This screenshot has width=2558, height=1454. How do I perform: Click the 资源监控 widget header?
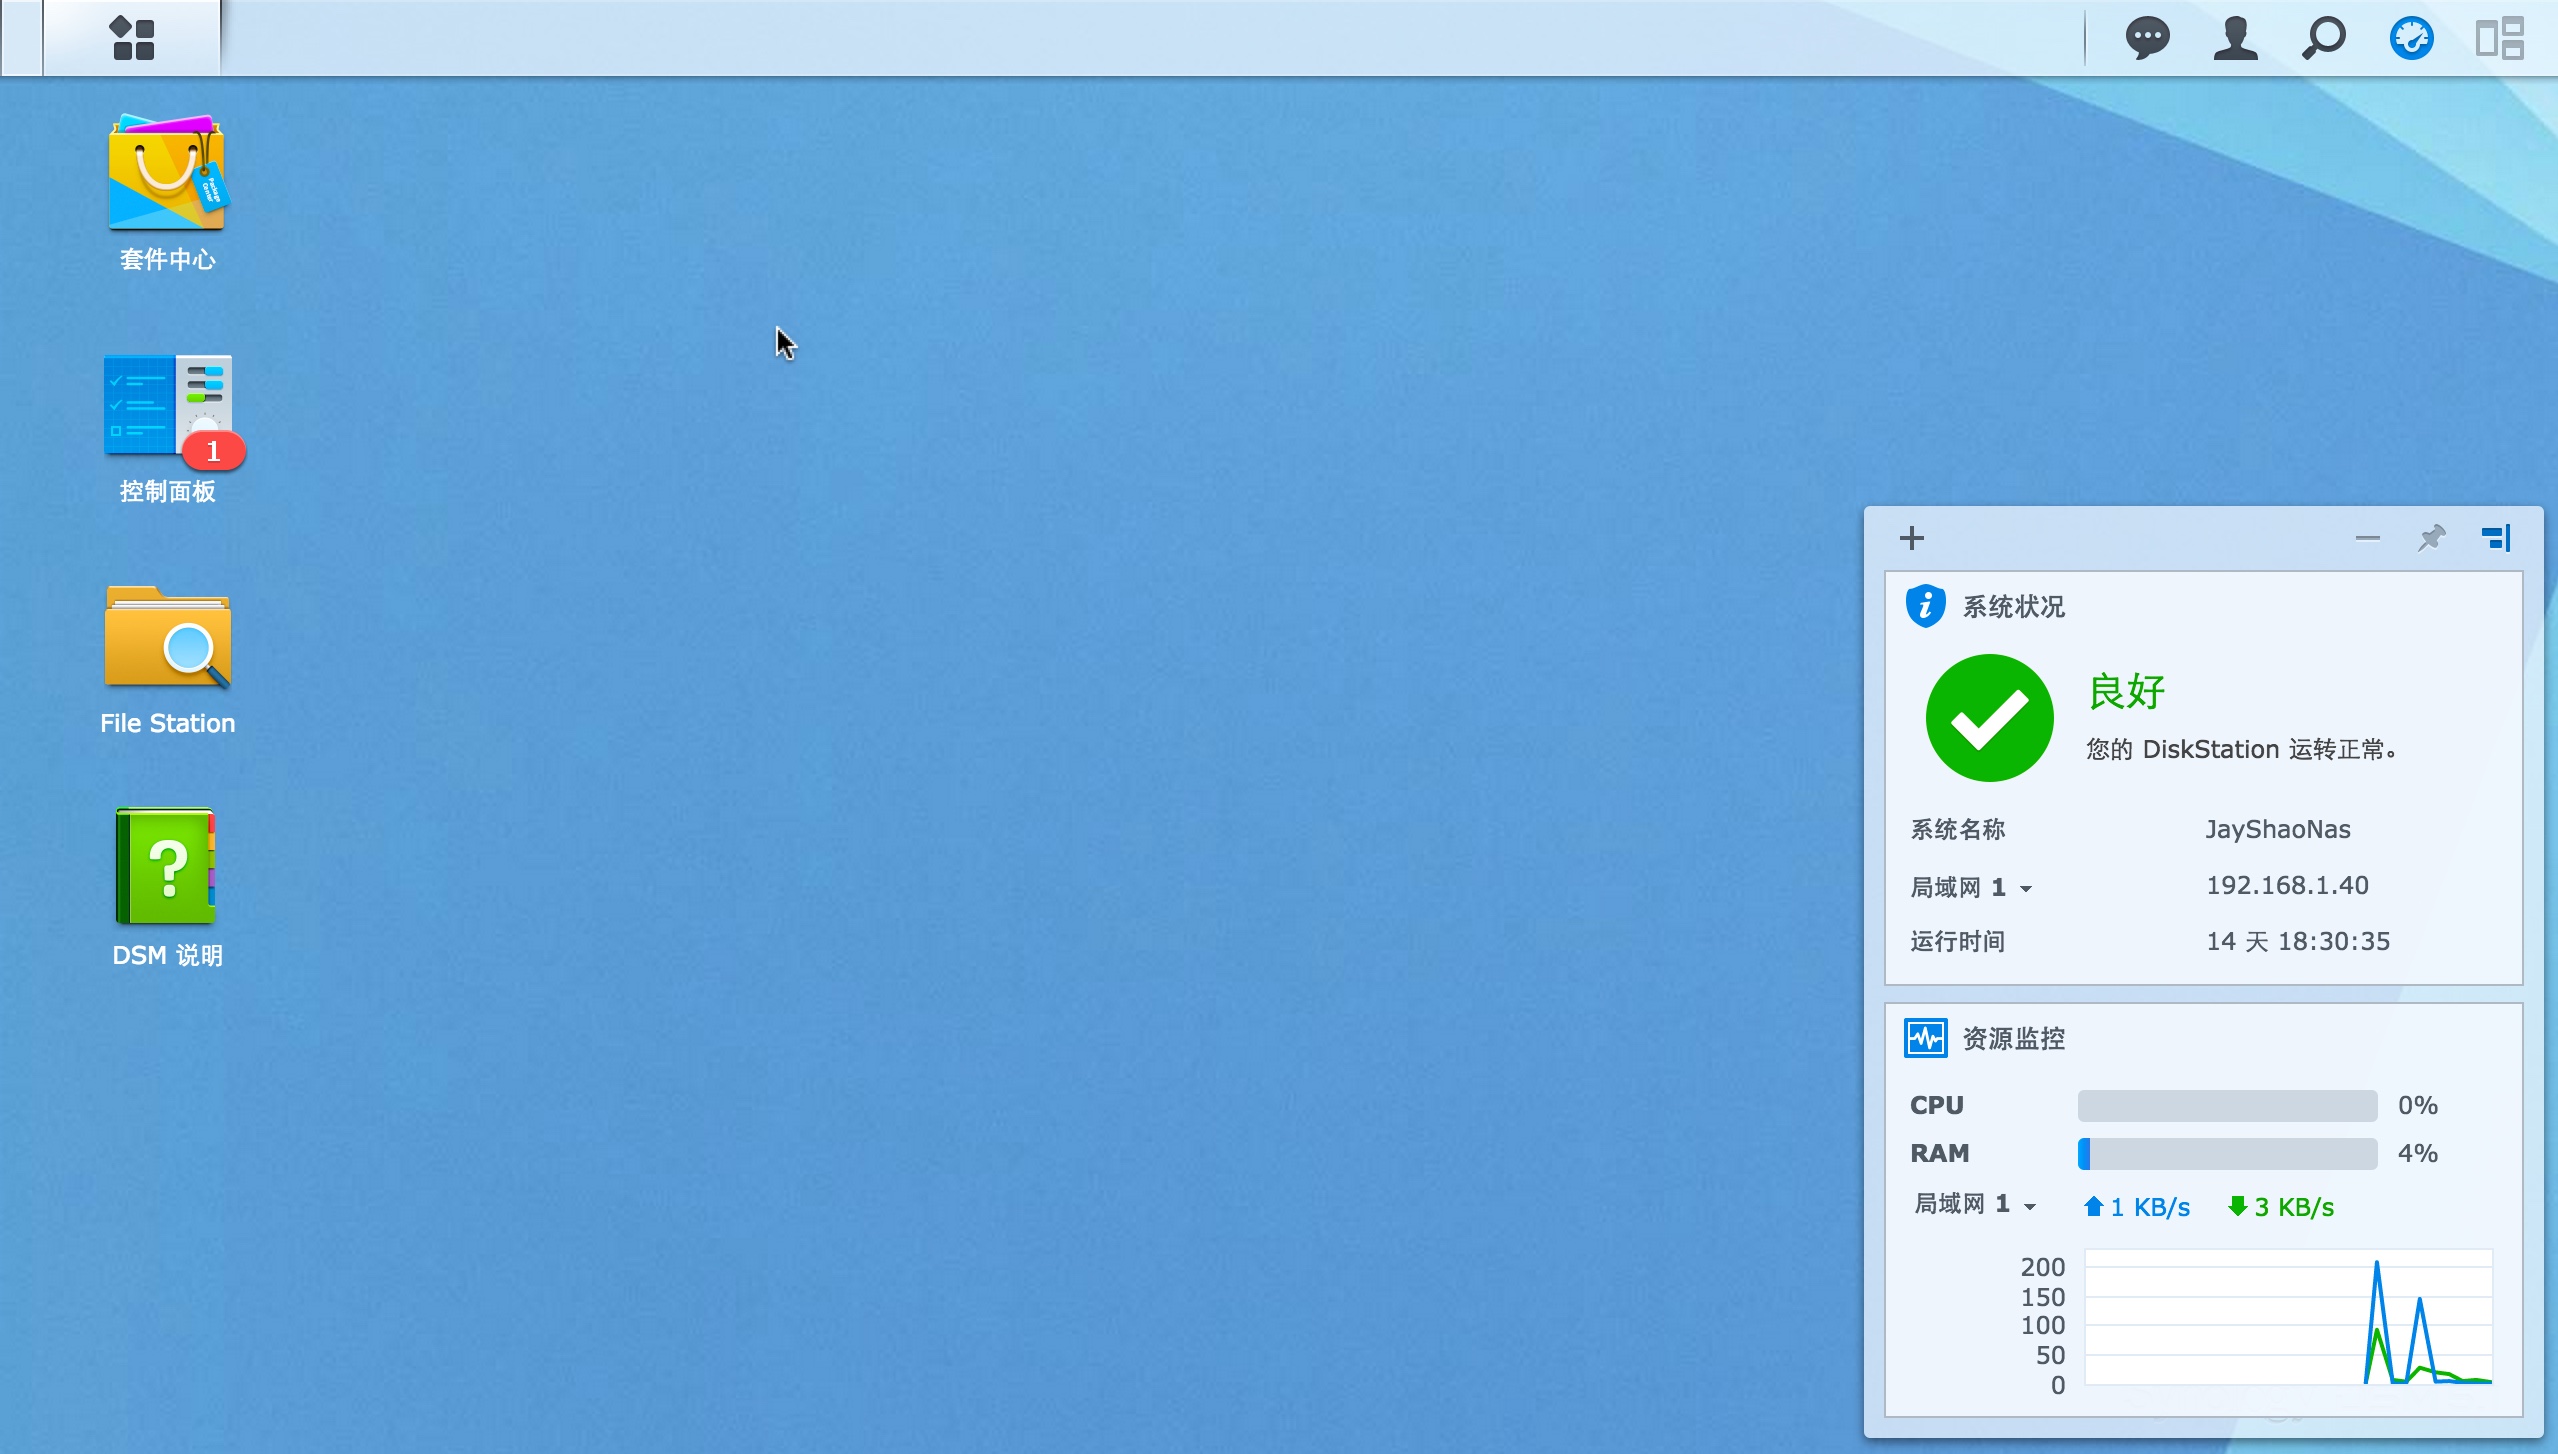(2013, 1038)
